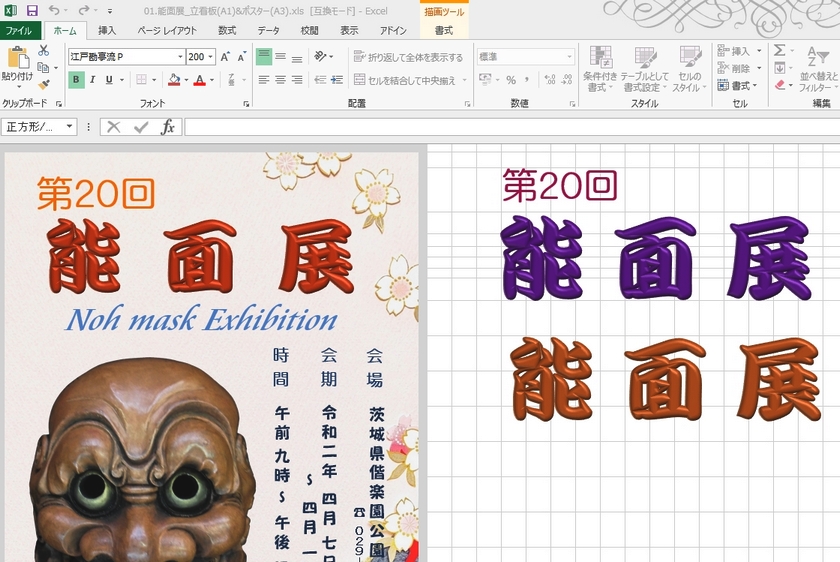Click the Increase Indent icon

coord(337,80)
